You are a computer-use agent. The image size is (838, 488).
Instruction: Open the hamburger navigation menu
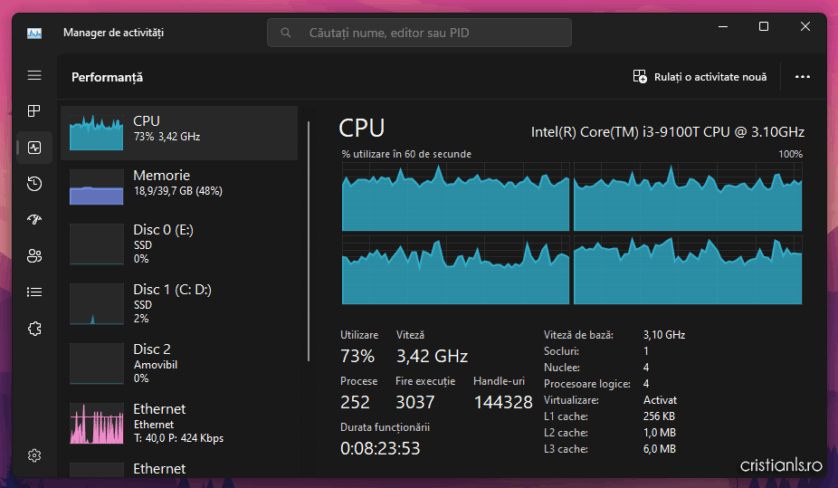click(x=34, y=75)
